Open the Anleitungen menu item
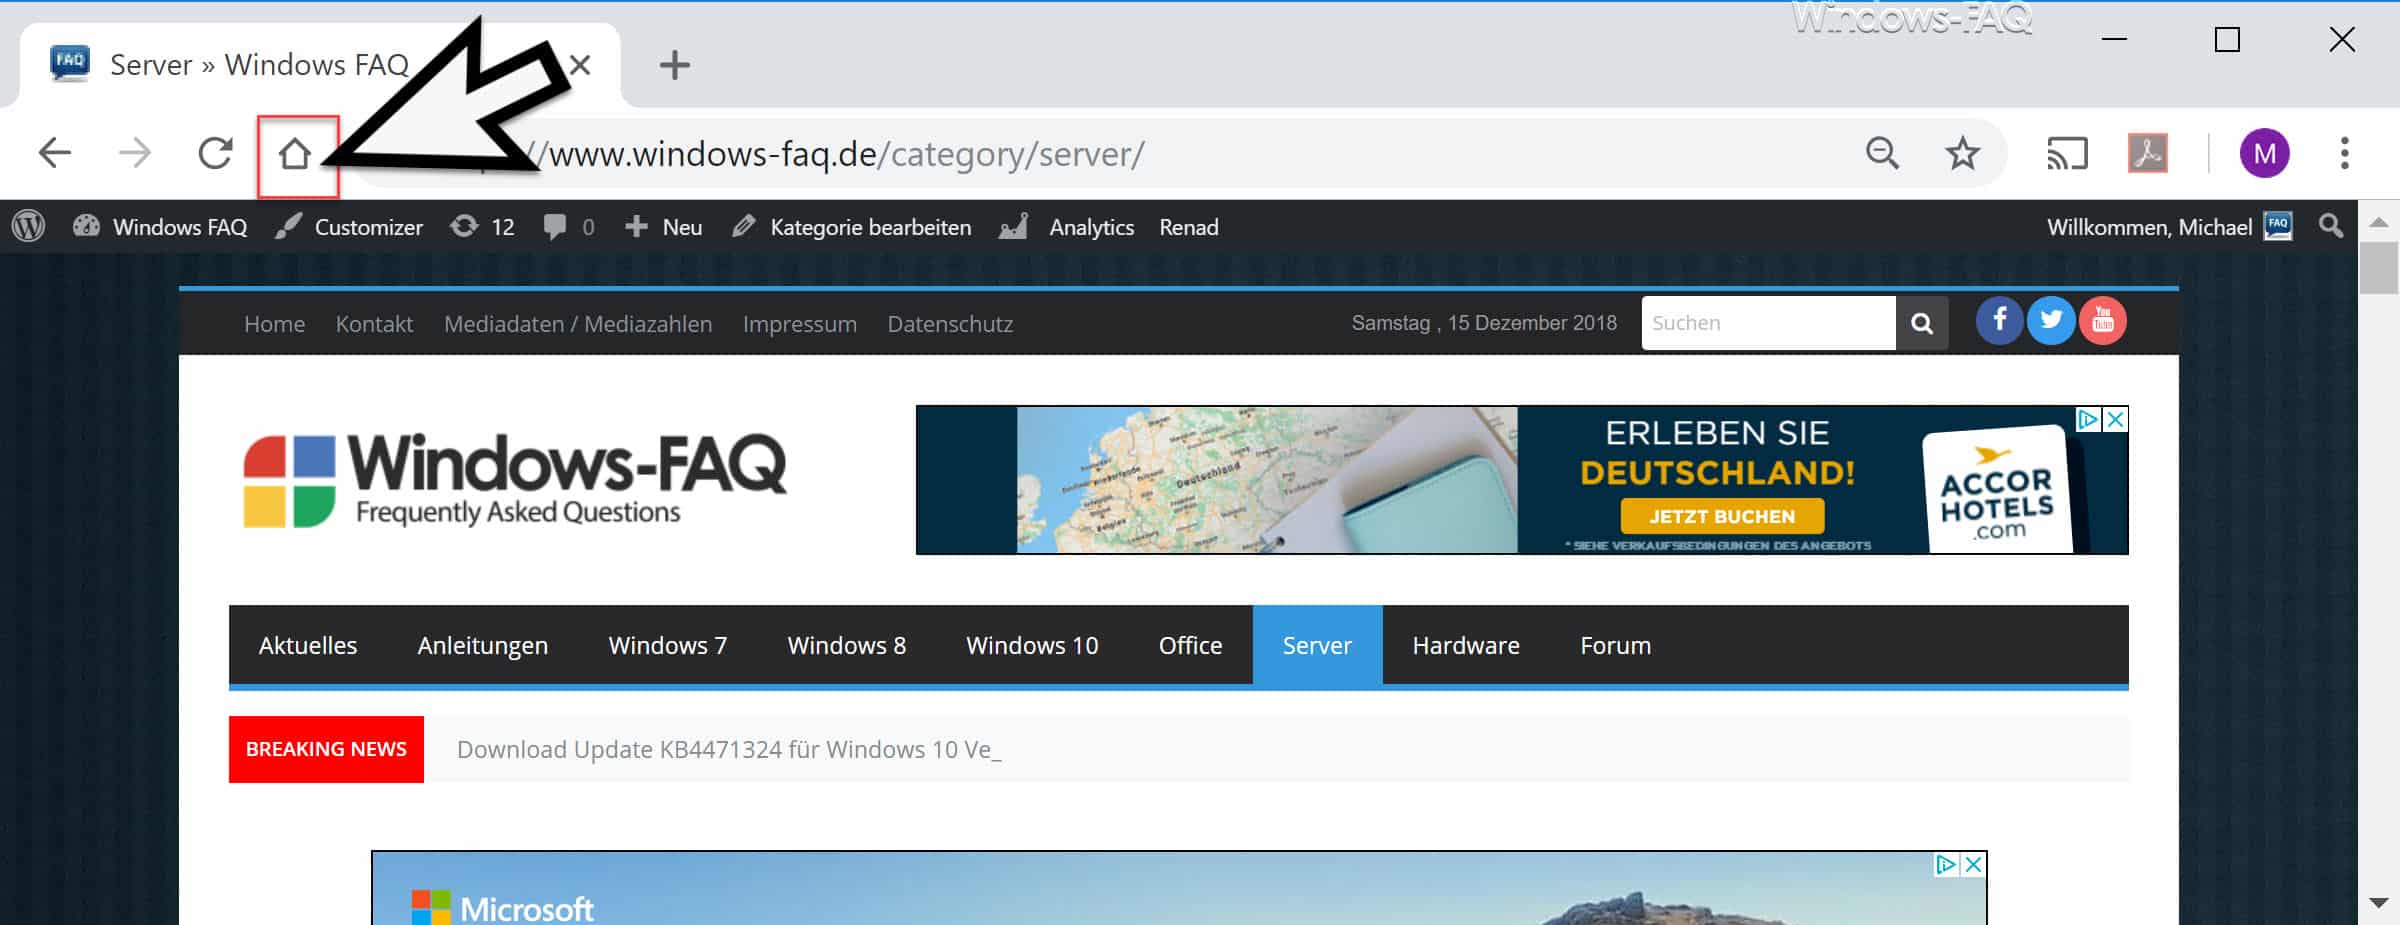 483,646
